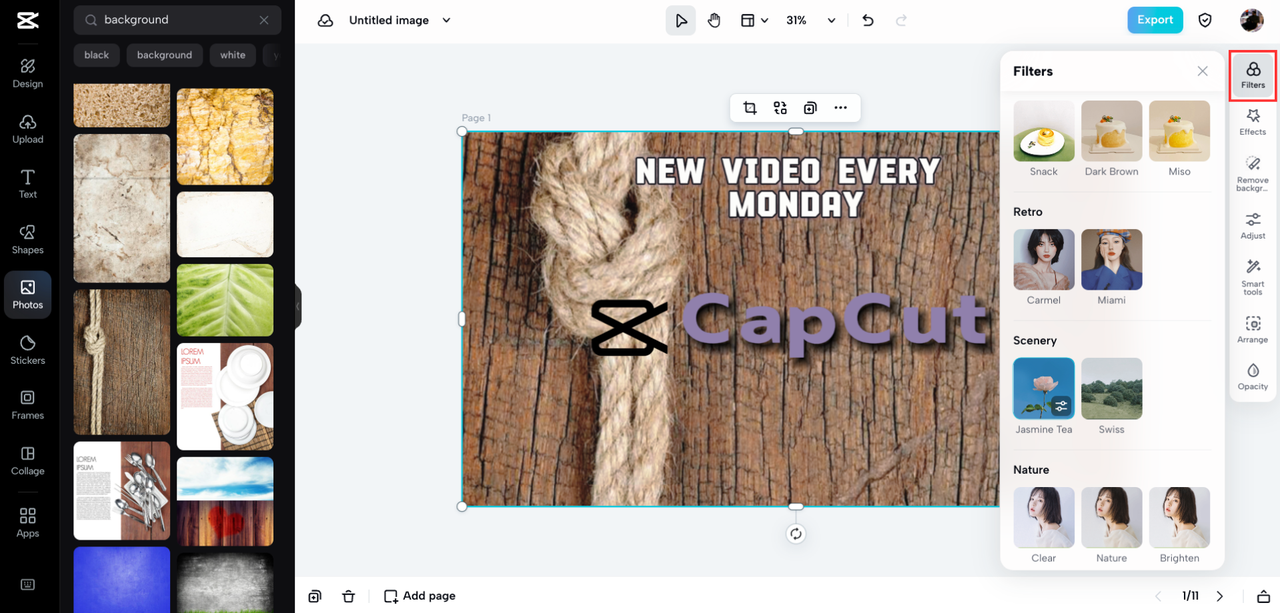The width and height of the screenshot is (1280, 613).
Task: Open the Text tool panel
Action: 28,184
